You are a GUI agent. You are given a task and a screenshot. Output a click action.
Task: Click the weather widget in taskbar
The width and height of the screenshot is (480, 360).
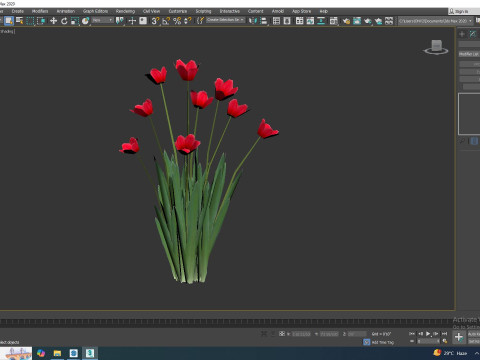(450, 353)
